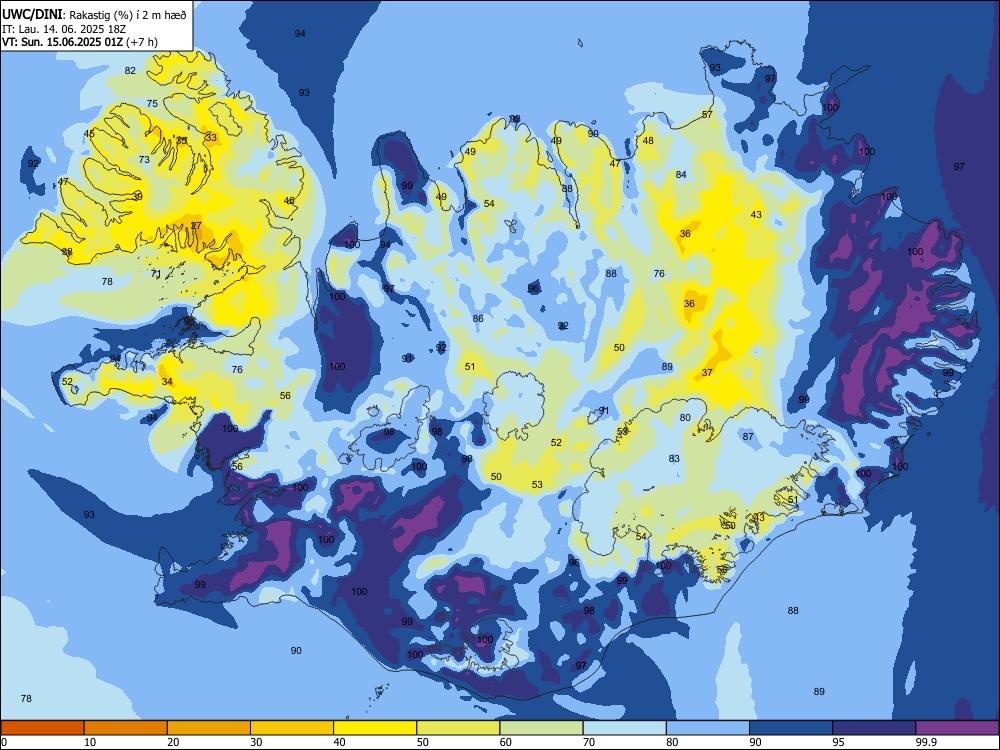The image size is (1000, 750).
Task: Click the map value '75'
Action: tap(152, 103)
